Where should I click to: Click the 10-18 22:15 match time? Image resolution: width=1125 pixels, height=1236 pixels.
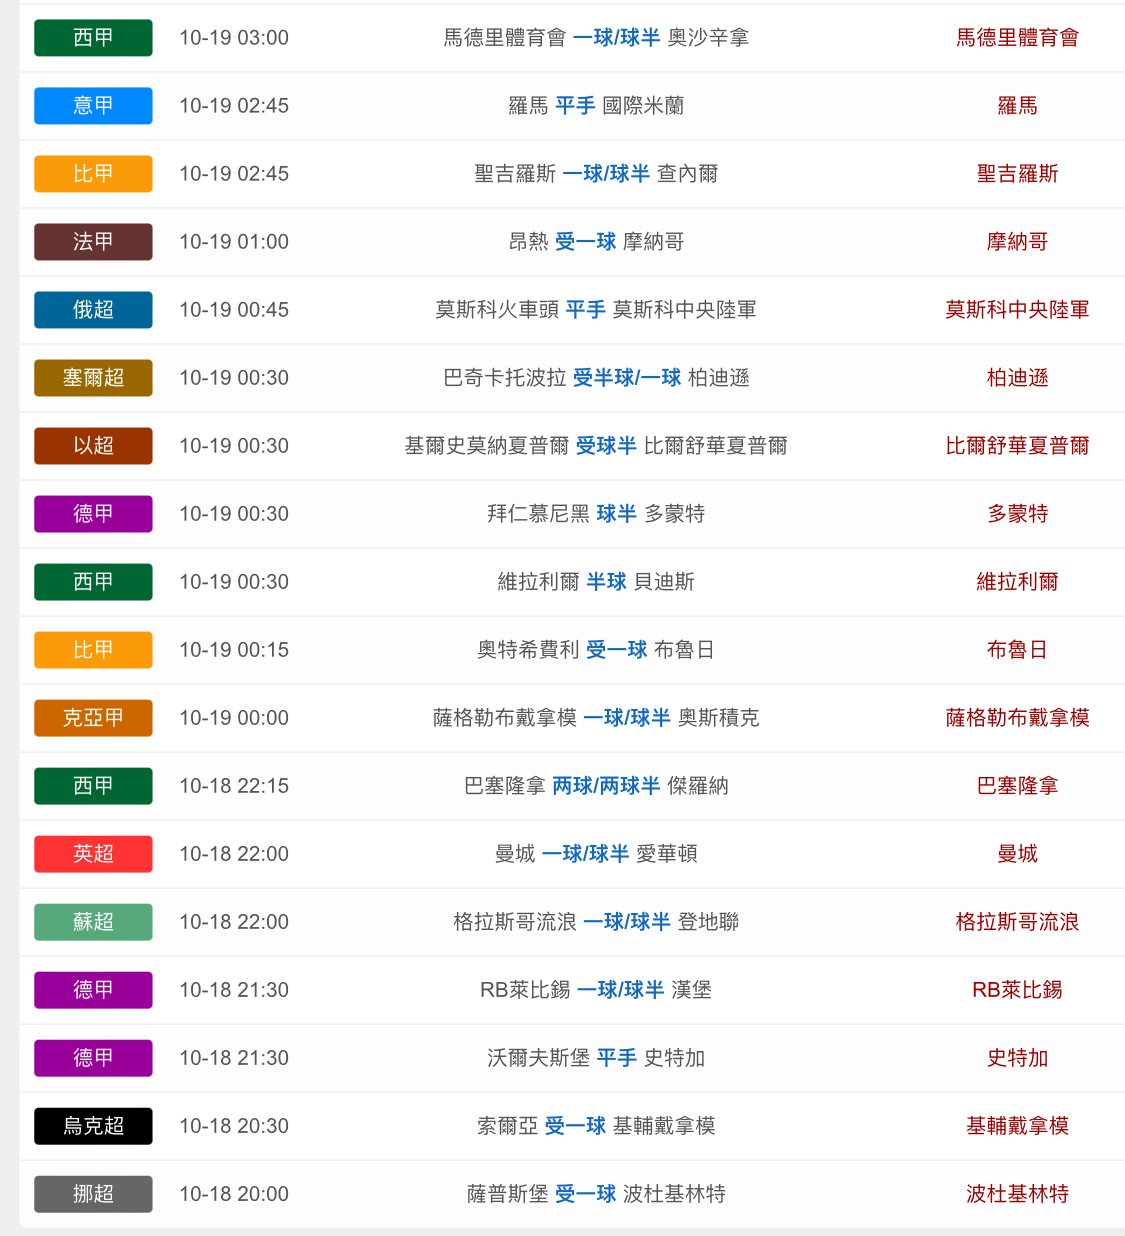pos(234,786)
